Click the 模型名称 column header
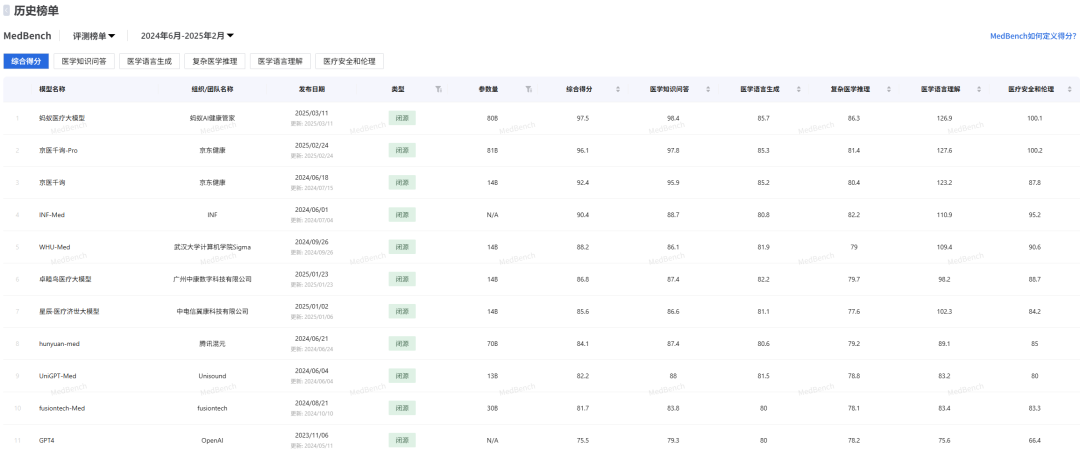Image resolution: width=1080 pixels, height=452 pixels. point(52,89)
